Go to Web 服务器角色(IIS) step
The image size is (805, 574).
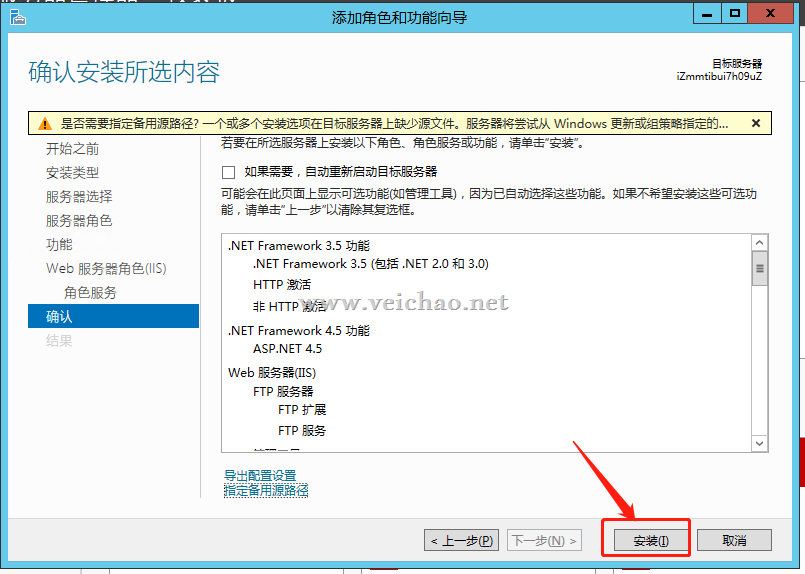click(x=106, y=269)
